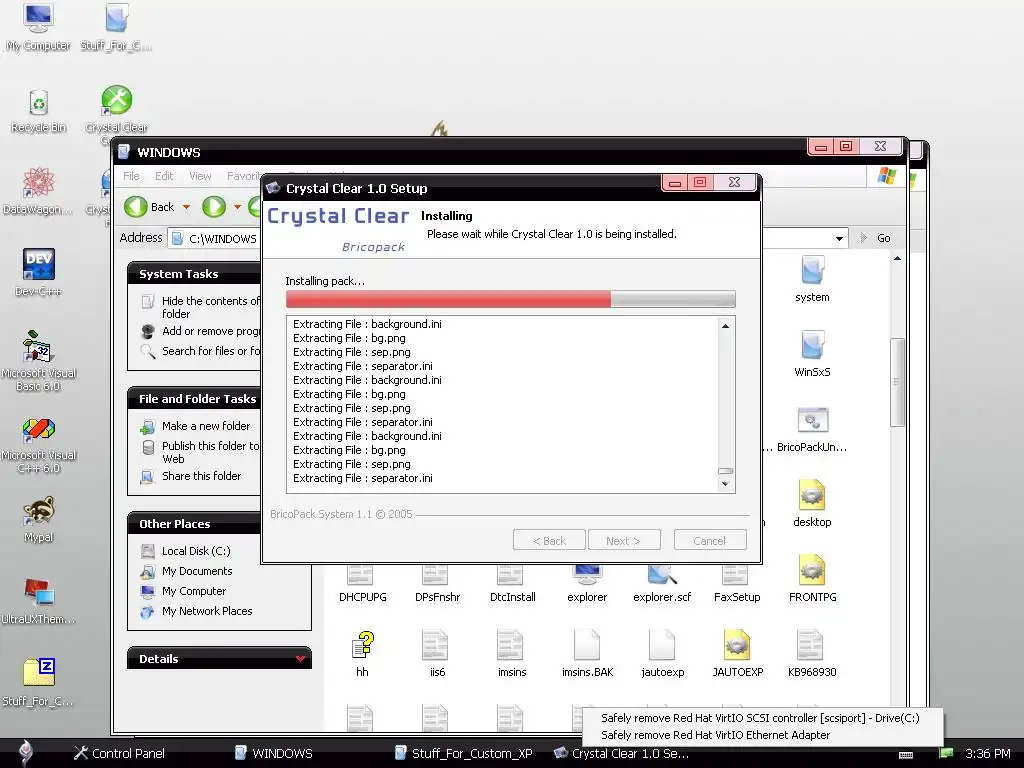Launch Mypal browser desktop icon
This screenshot has width=1024, height=768.
pyautogui.click(x=39, y=520)
